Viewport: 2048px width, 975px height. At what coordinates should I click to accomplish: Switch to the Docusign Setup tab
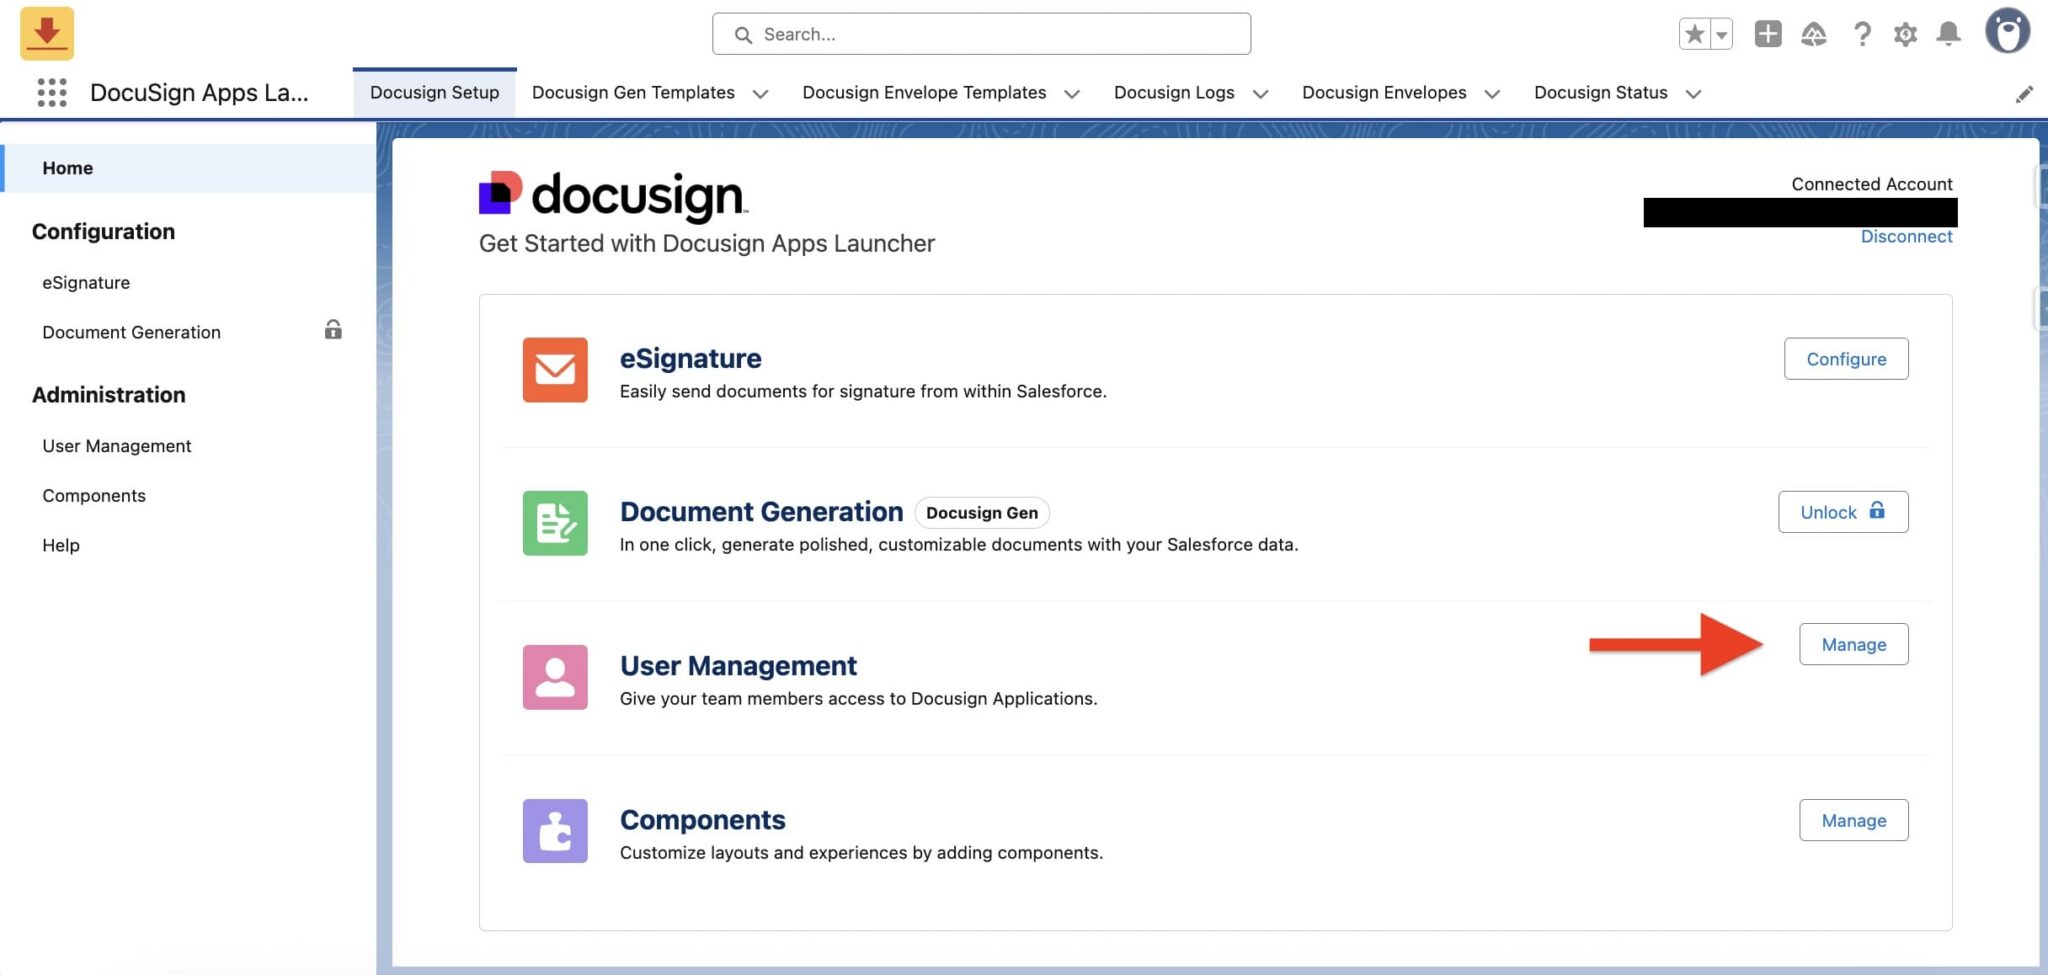434,92
